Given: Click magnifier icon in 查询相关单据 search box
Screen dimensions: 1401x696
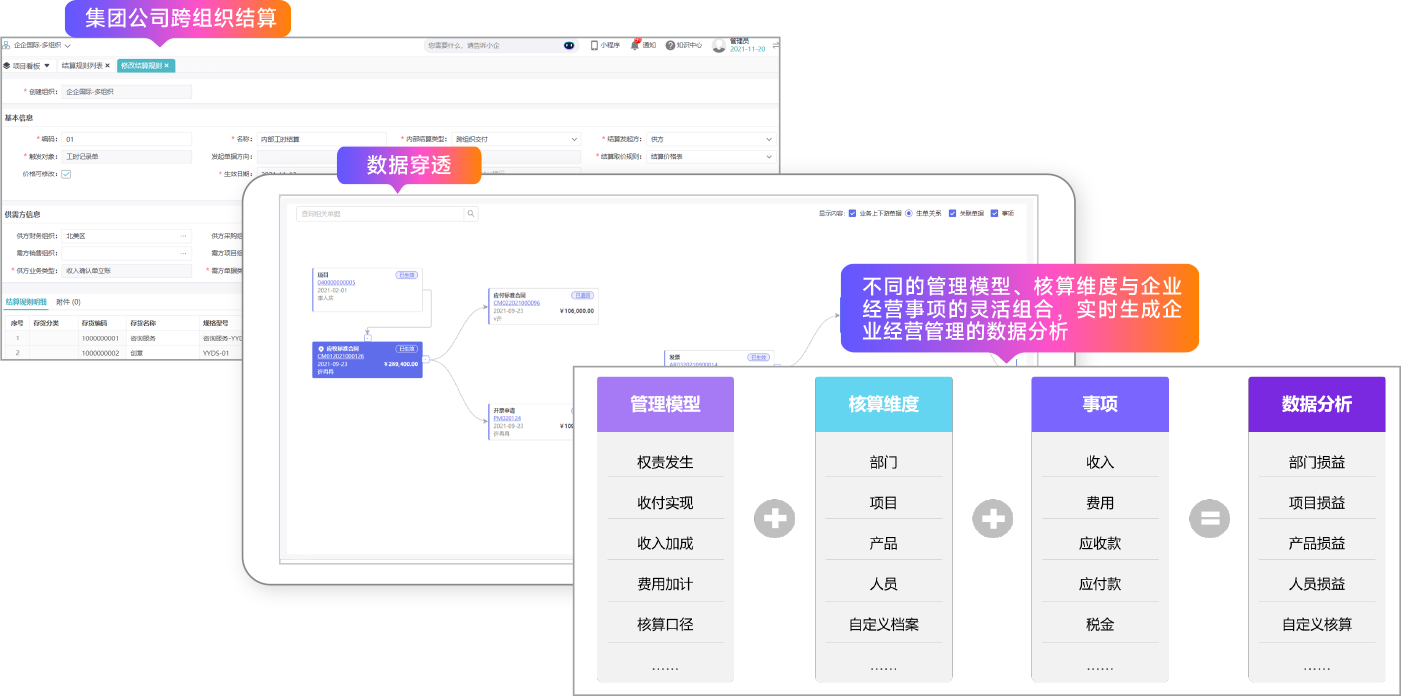Looking at the screenshot, I should [470, 214].
